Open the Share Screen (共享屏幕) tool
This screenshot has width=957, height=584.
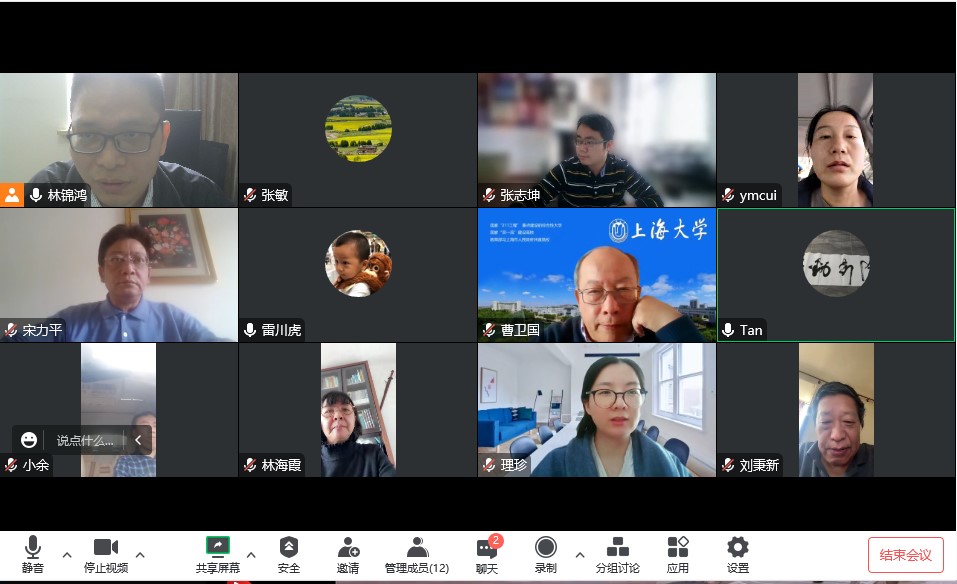(x=218, y=553)
